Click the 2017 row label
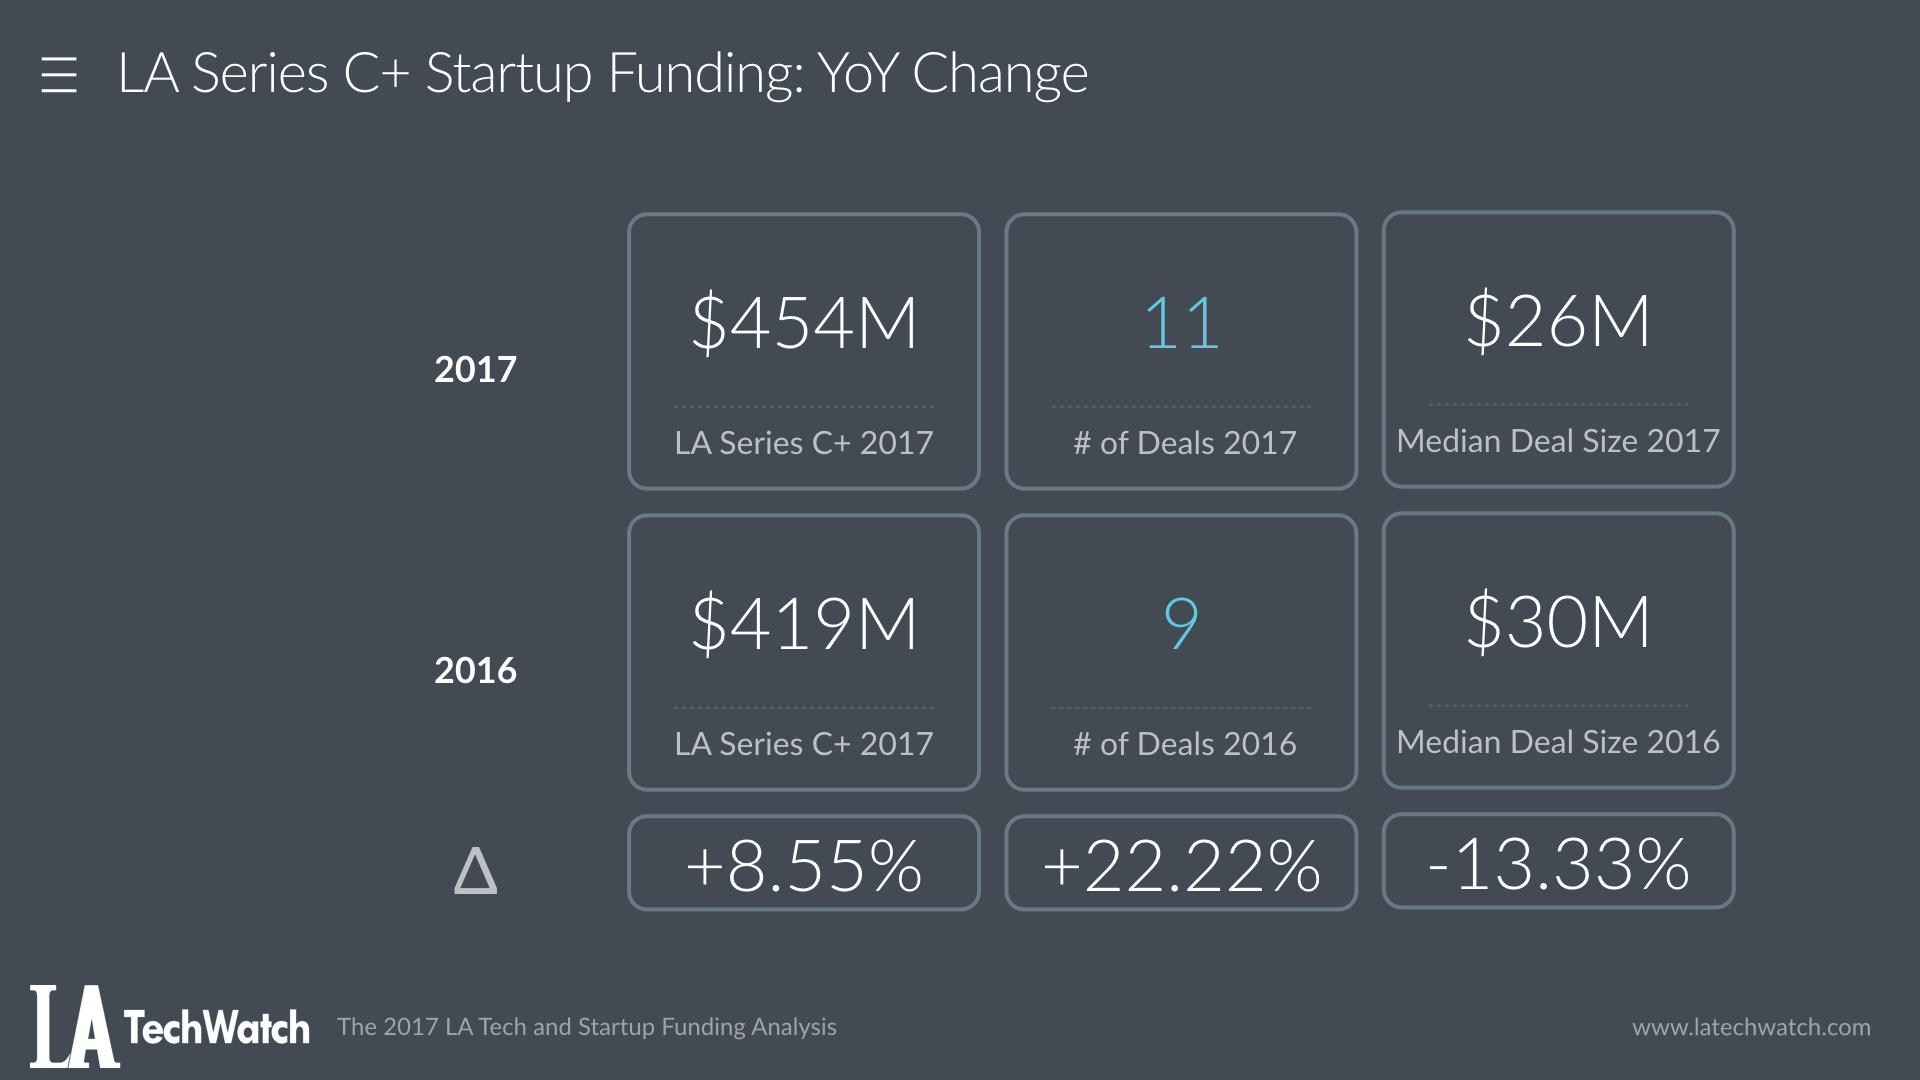1920x1080 pixels. click(x=475, y=370)
